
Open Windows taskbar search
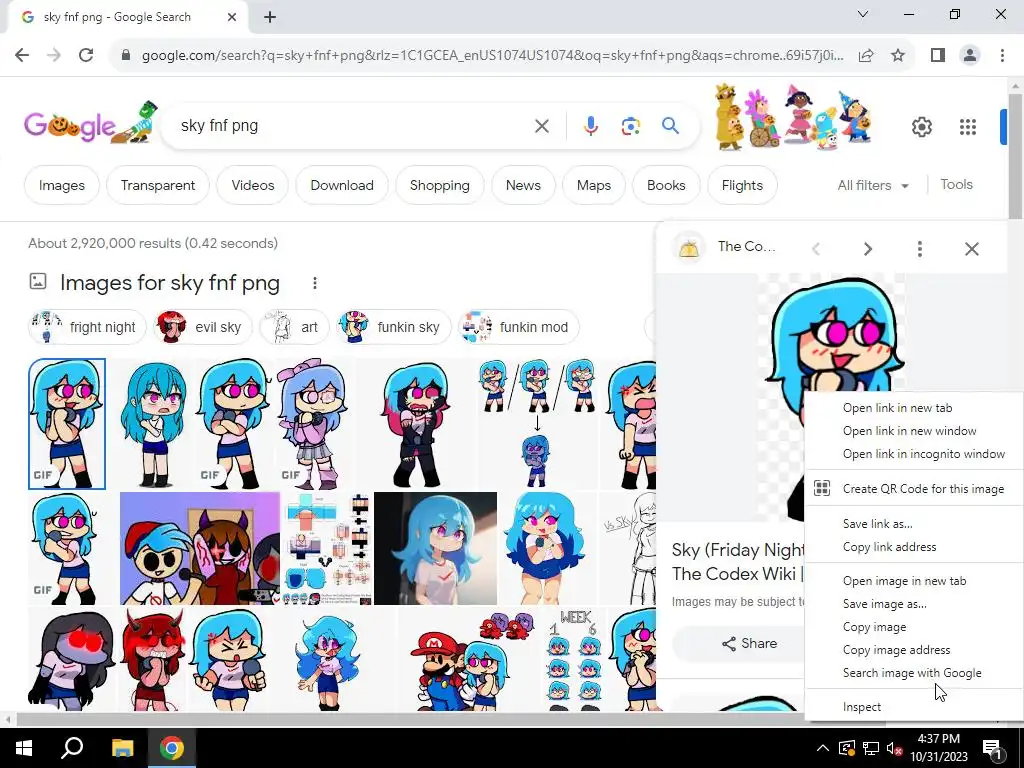[72, 748]
